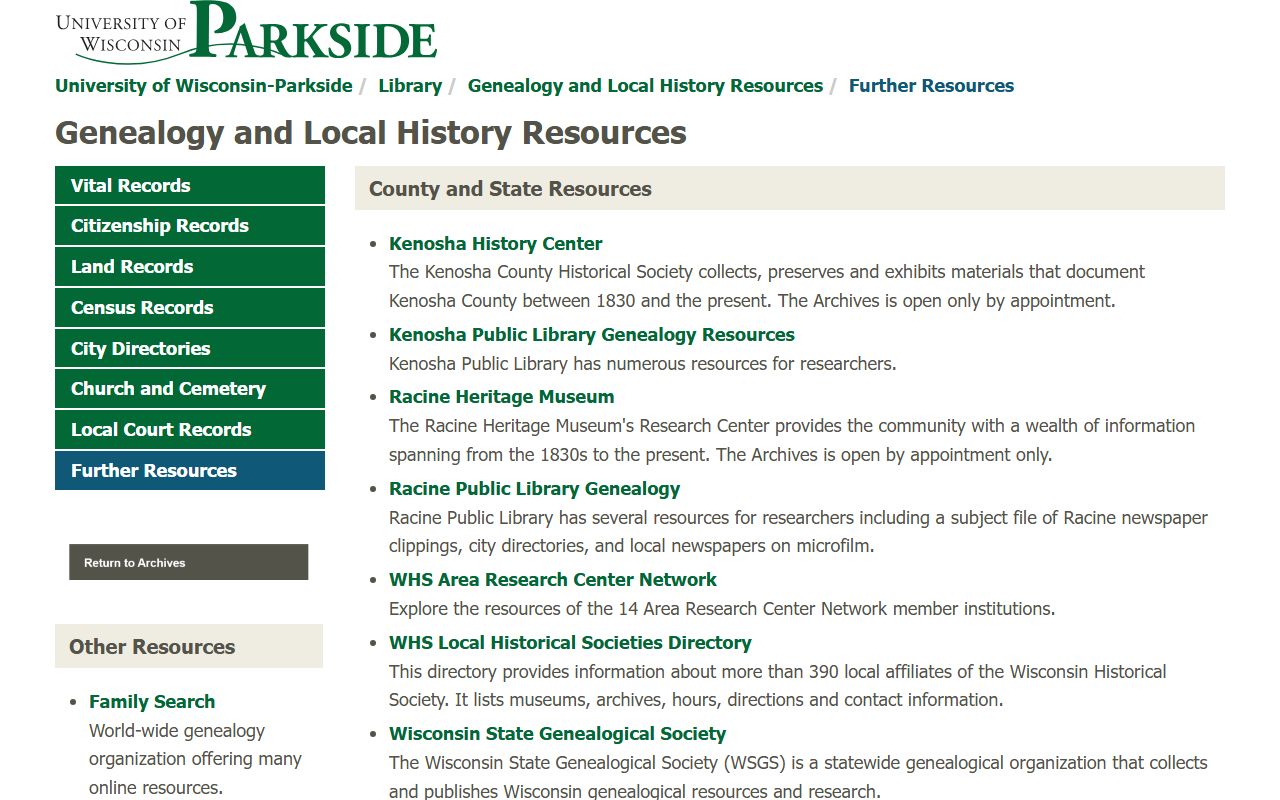Click 'World-wide genealogy organization' description text
Viewport: 1280px width, 800px height.
(195, 759)
